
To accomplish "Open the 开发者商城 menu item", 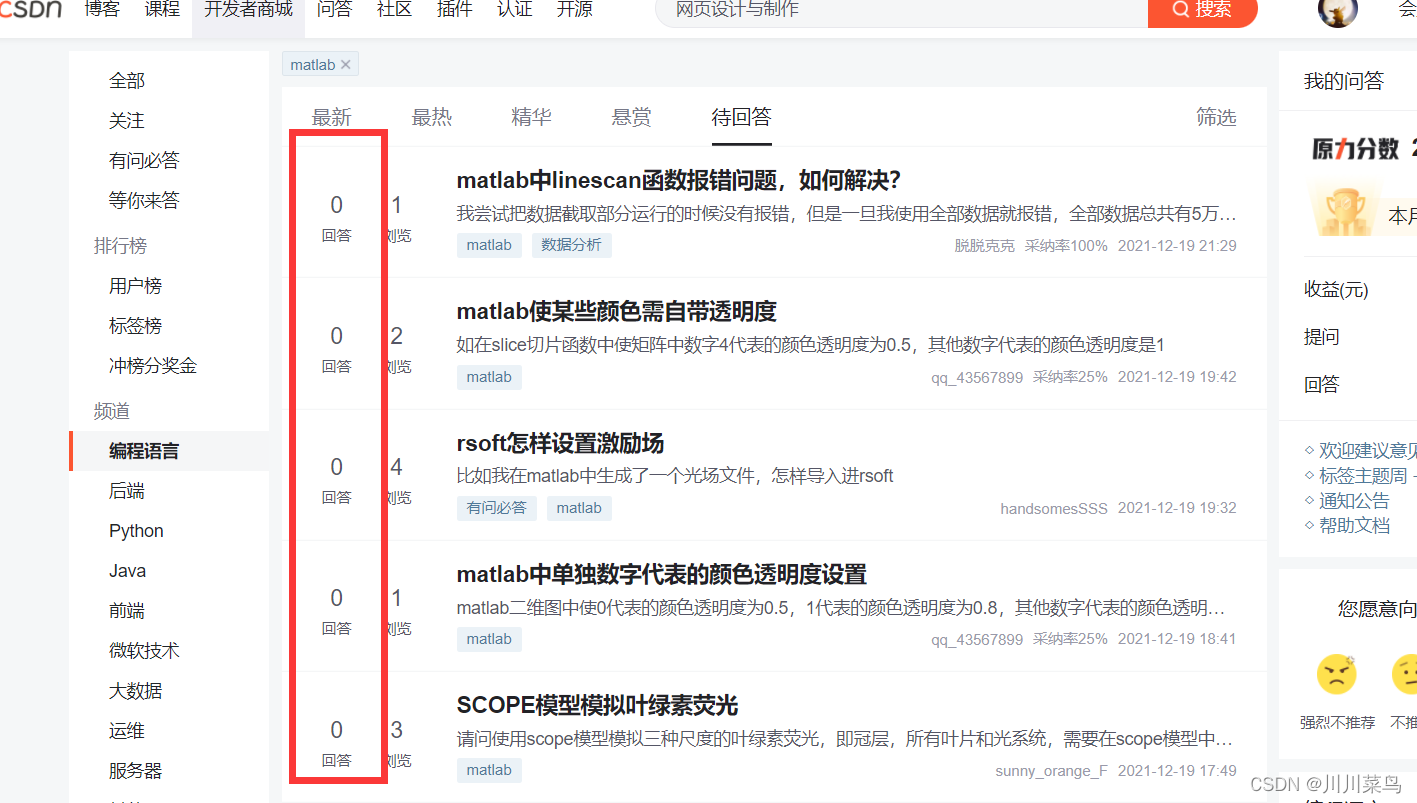I will tap(247, 9).
